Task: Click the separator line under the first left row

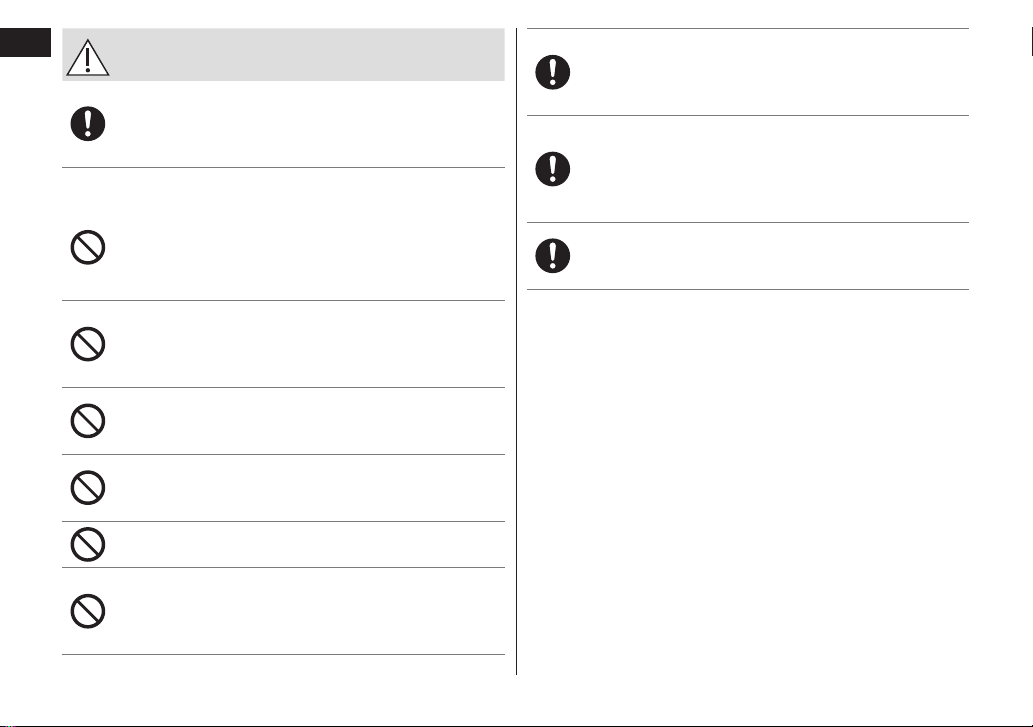Action: coord(283,167)
